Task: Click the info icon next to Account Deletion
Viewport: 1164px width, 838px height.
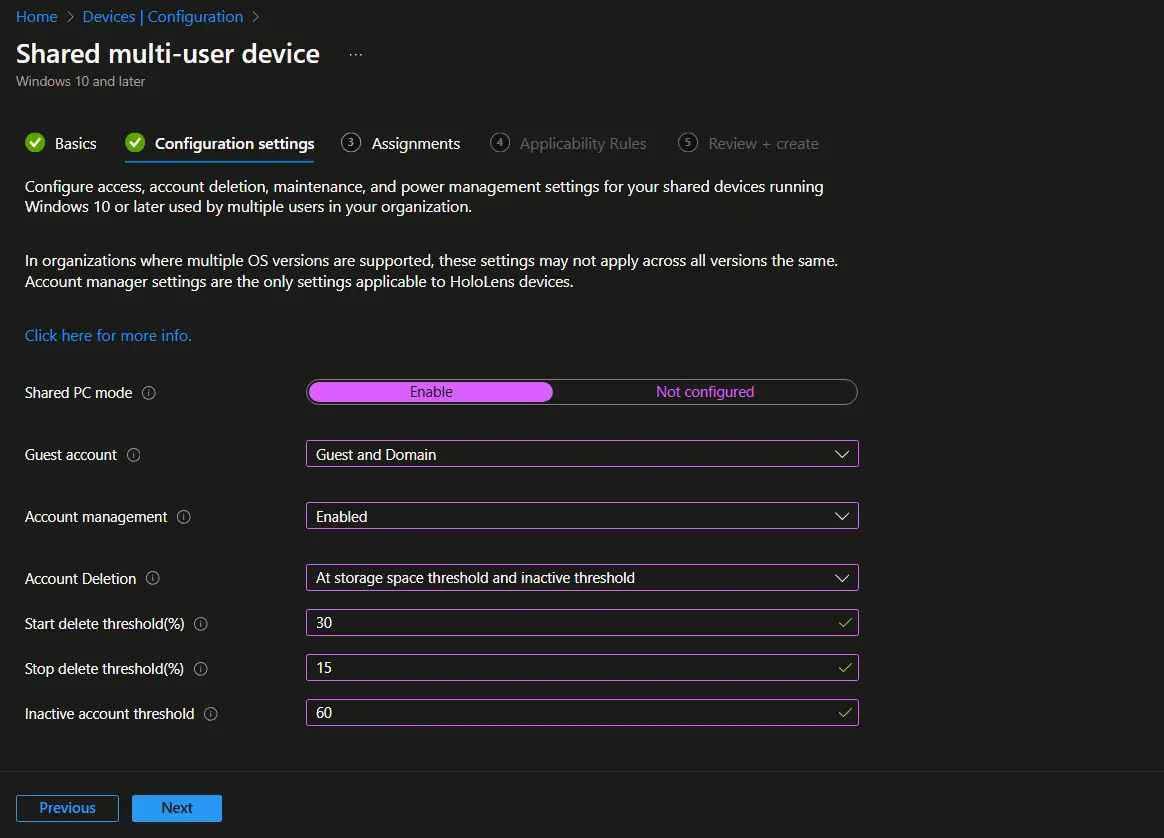Action: (x=153, y=578)
